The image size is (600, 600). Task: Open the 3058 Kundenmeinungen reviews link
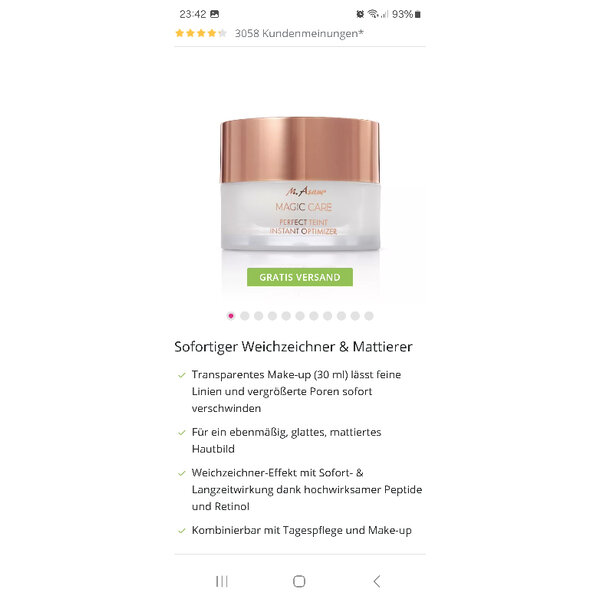(299, 34)
